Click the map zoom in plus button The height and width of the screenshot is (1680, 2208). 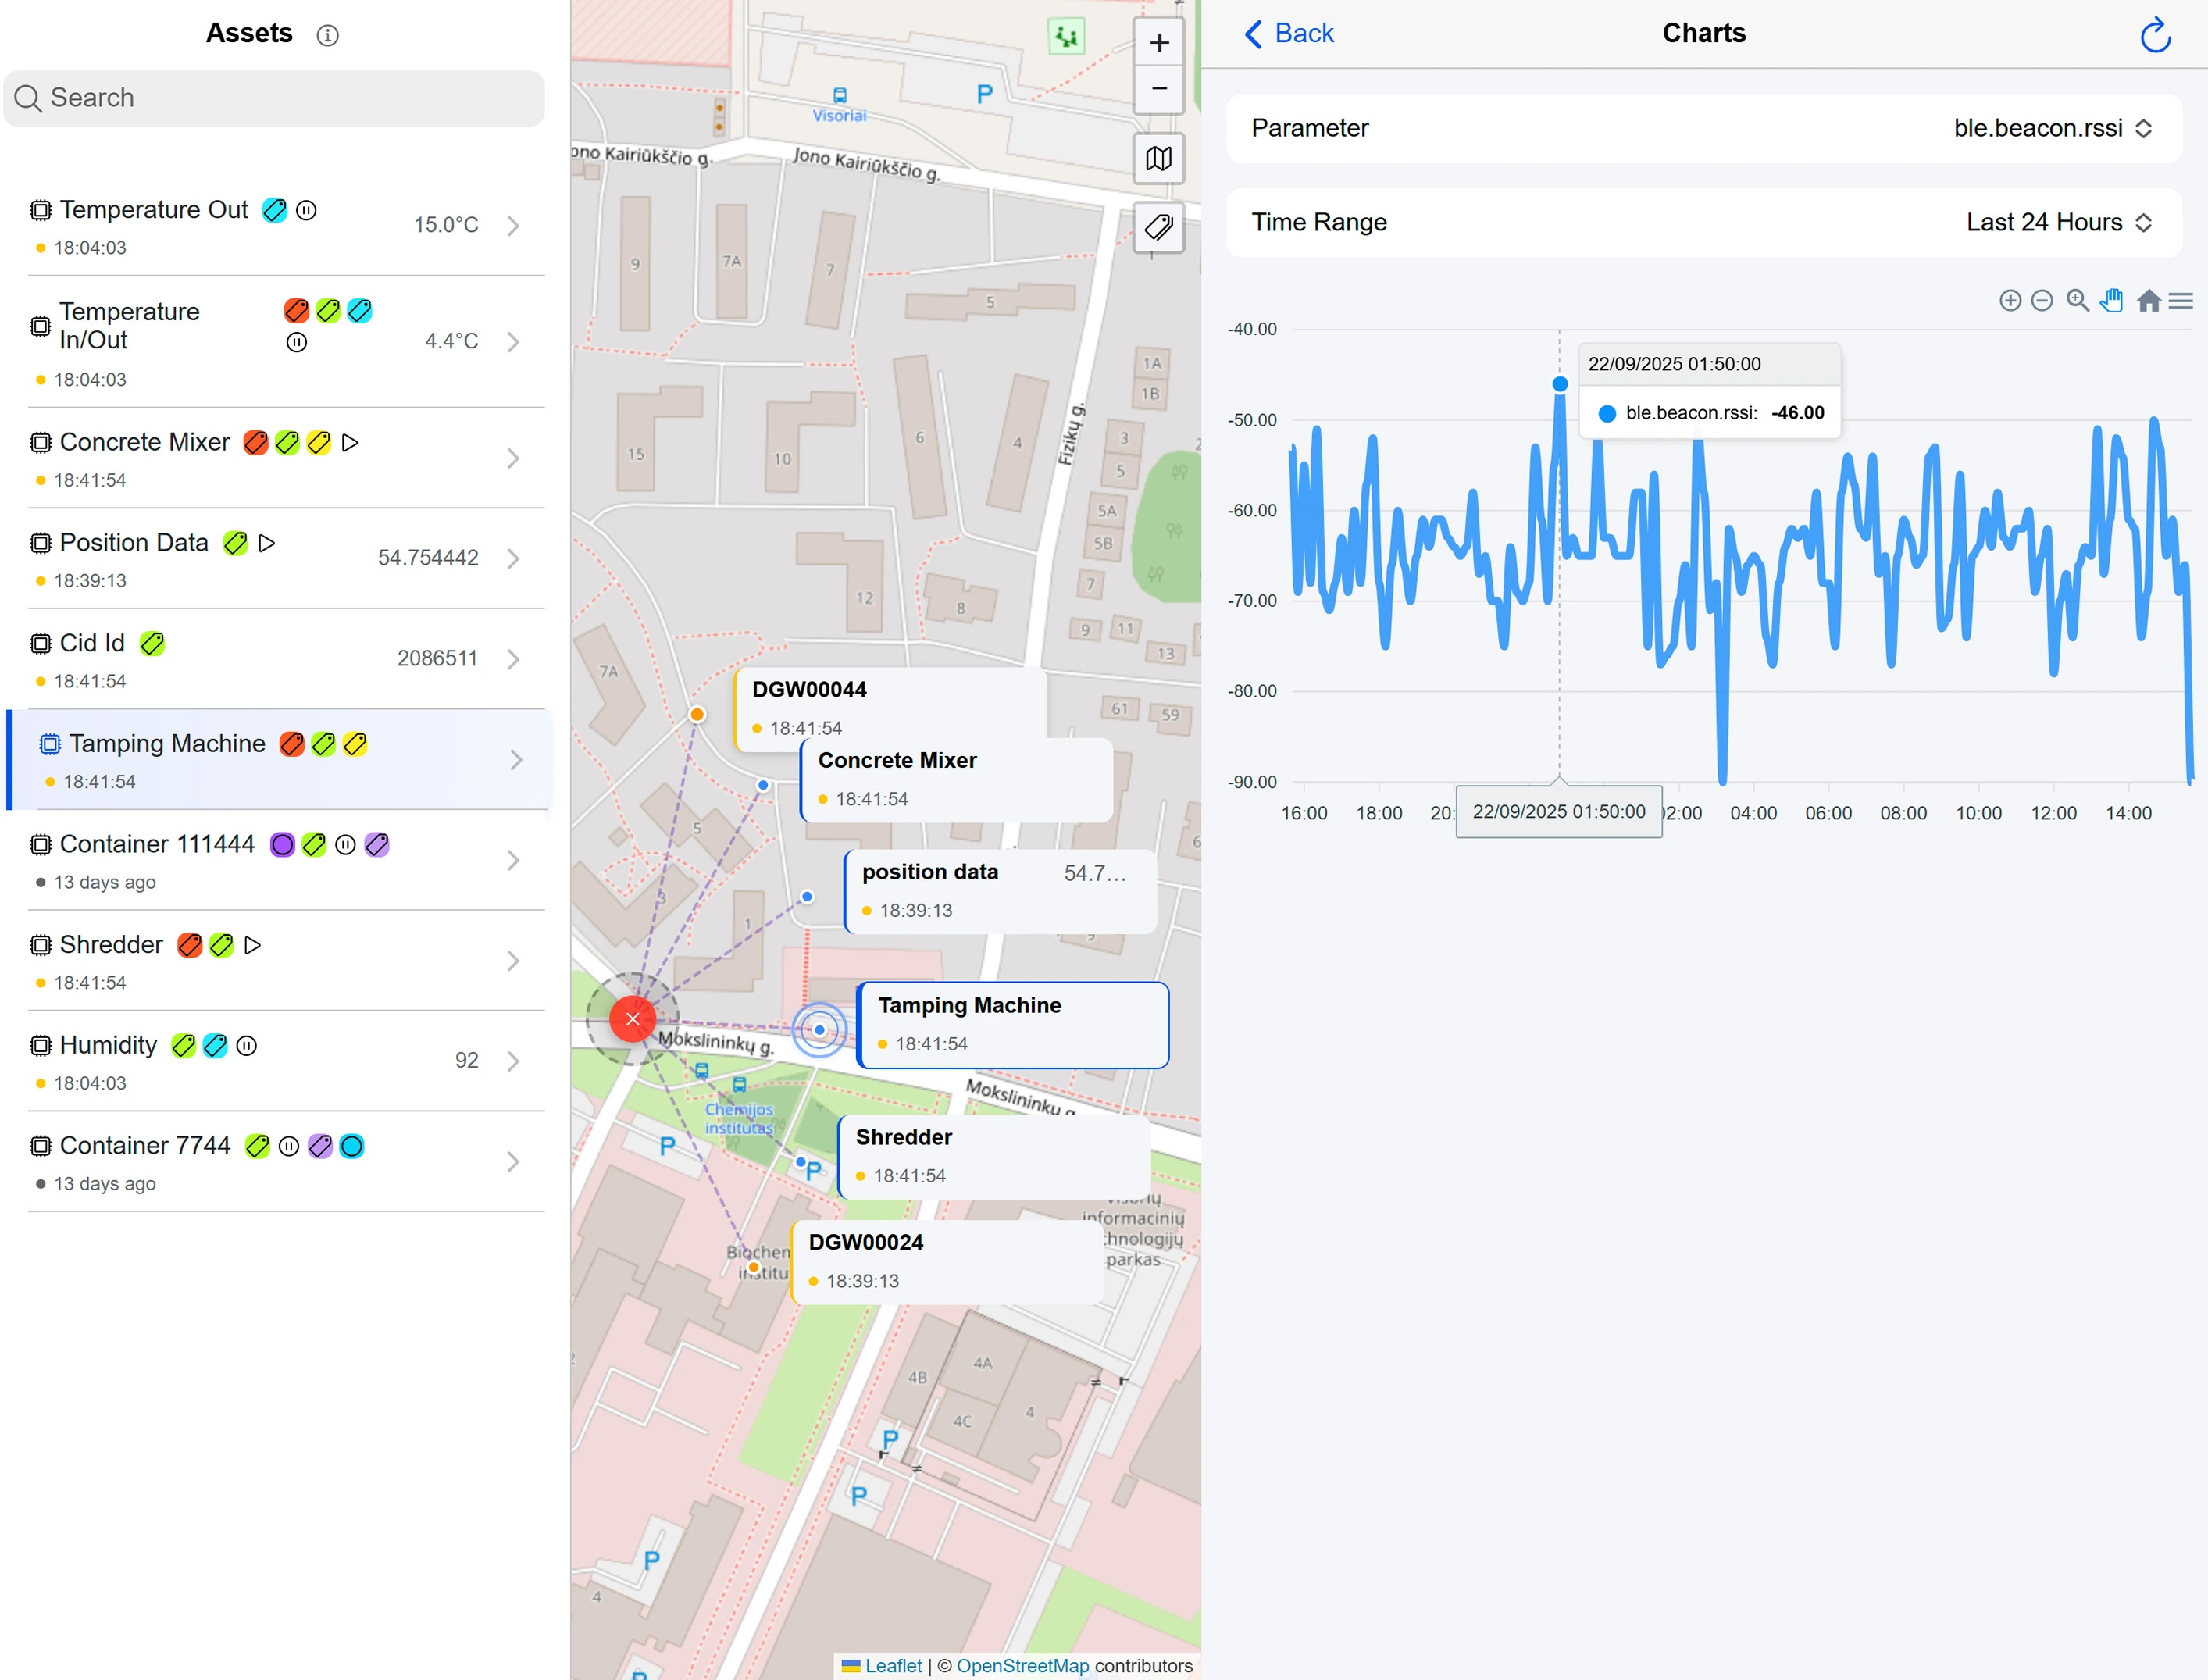pos(1158,43)
